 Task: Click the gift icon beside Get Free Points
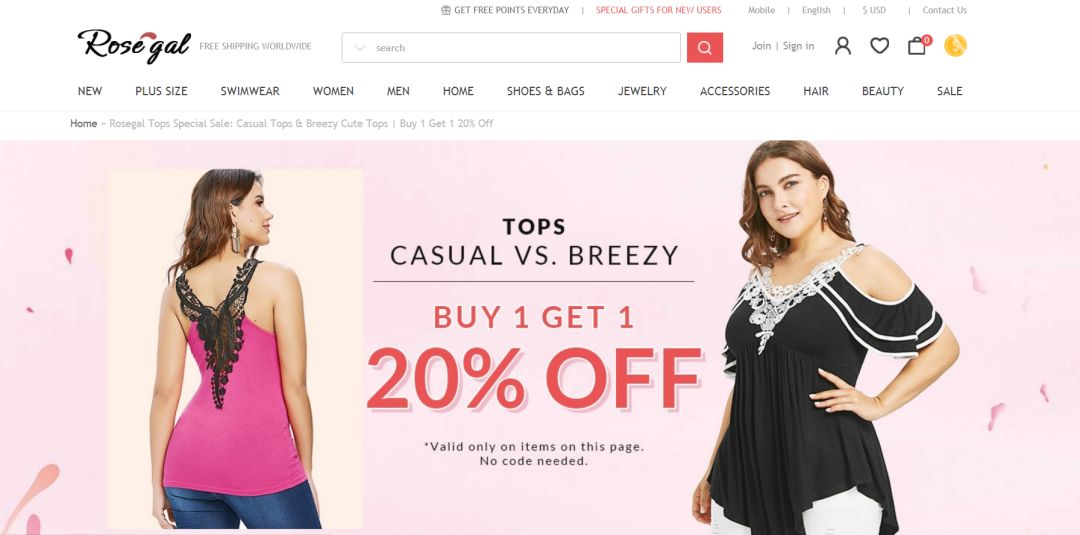click(x=446, y=10)
